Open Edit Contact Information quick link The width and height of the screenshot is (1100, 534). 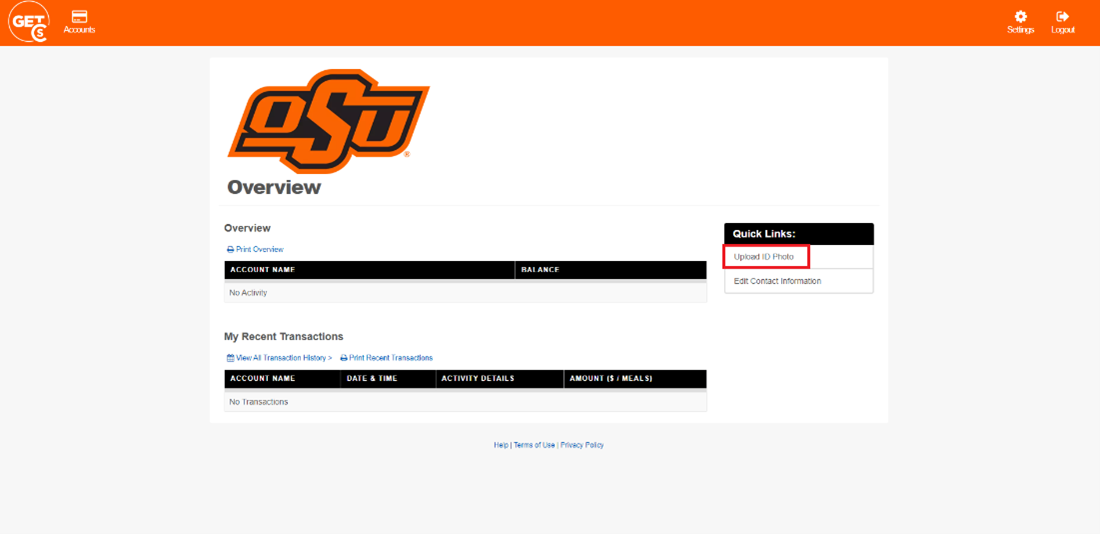tap(777, 281)
